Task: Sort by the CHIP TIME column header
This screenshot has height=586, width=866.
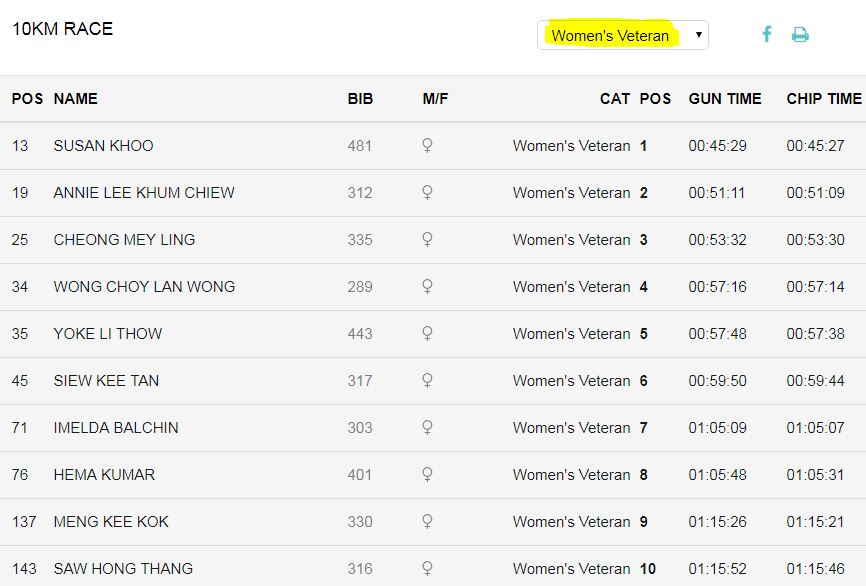Action: tap(823, 99)
